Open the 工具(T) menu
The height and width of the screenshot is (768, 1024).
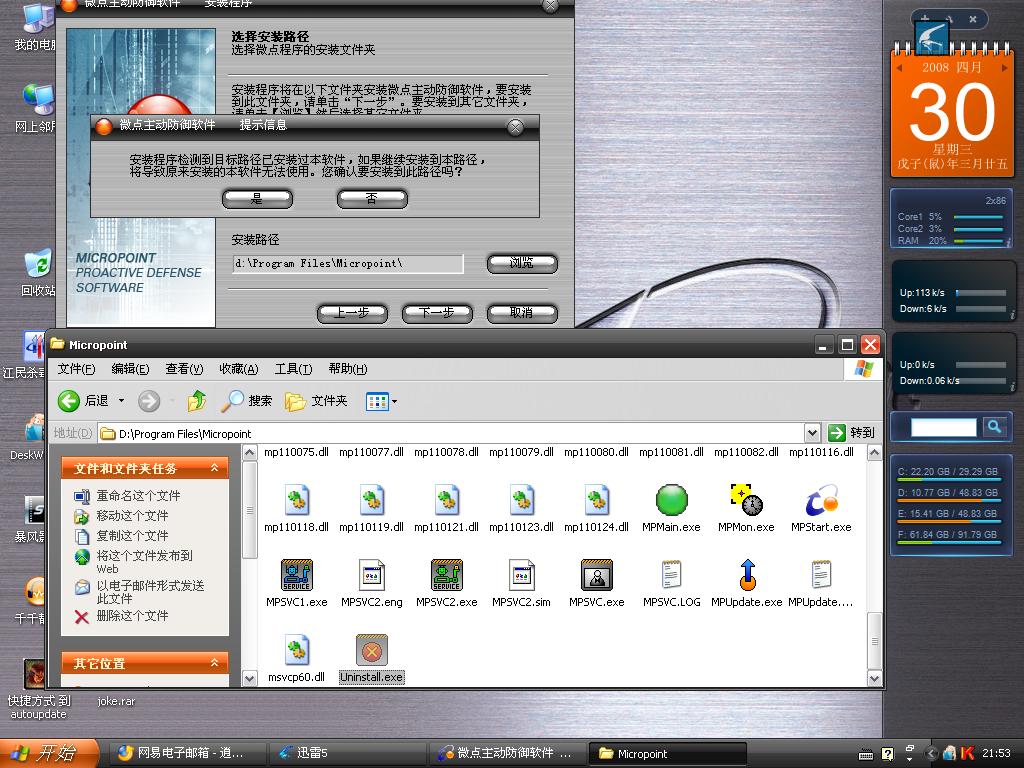click(x=293, y=369)
